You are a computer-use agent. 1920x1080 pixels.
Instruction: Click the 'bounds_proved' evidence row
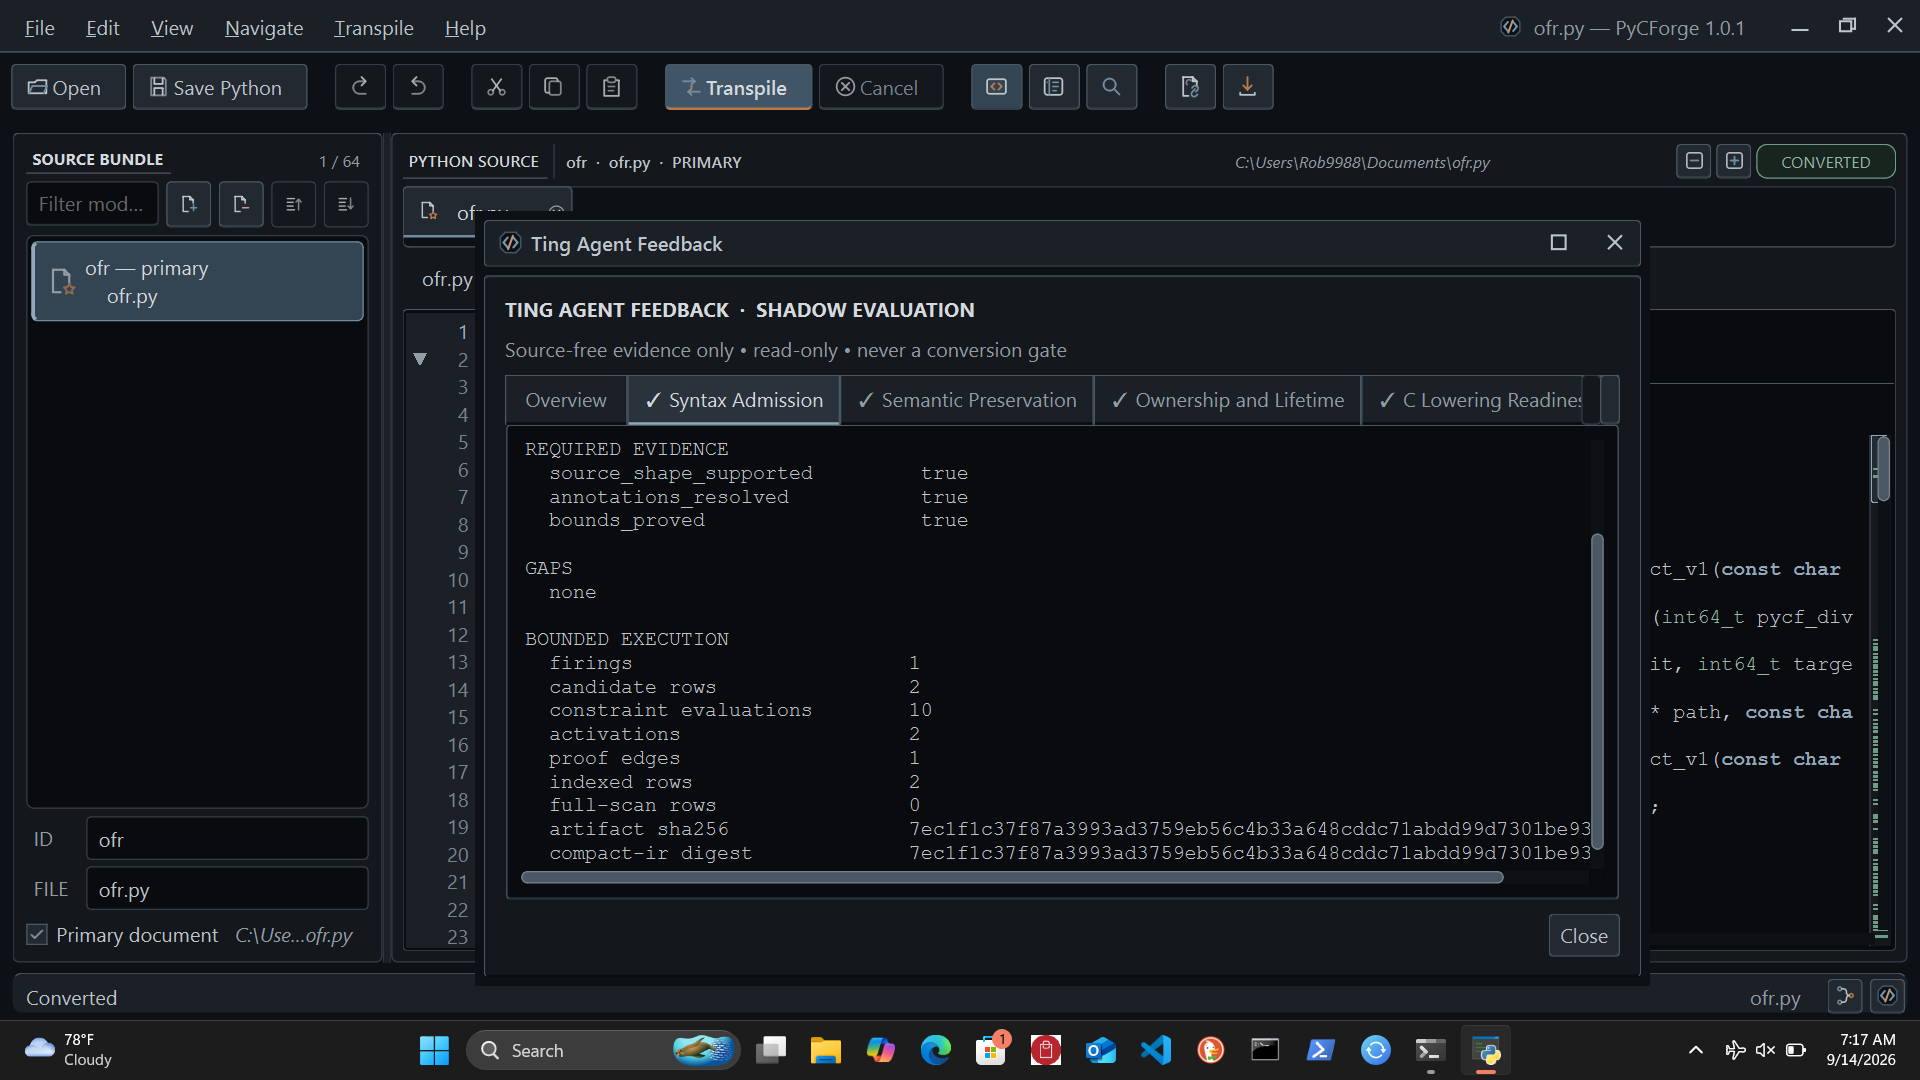(758, 520)
